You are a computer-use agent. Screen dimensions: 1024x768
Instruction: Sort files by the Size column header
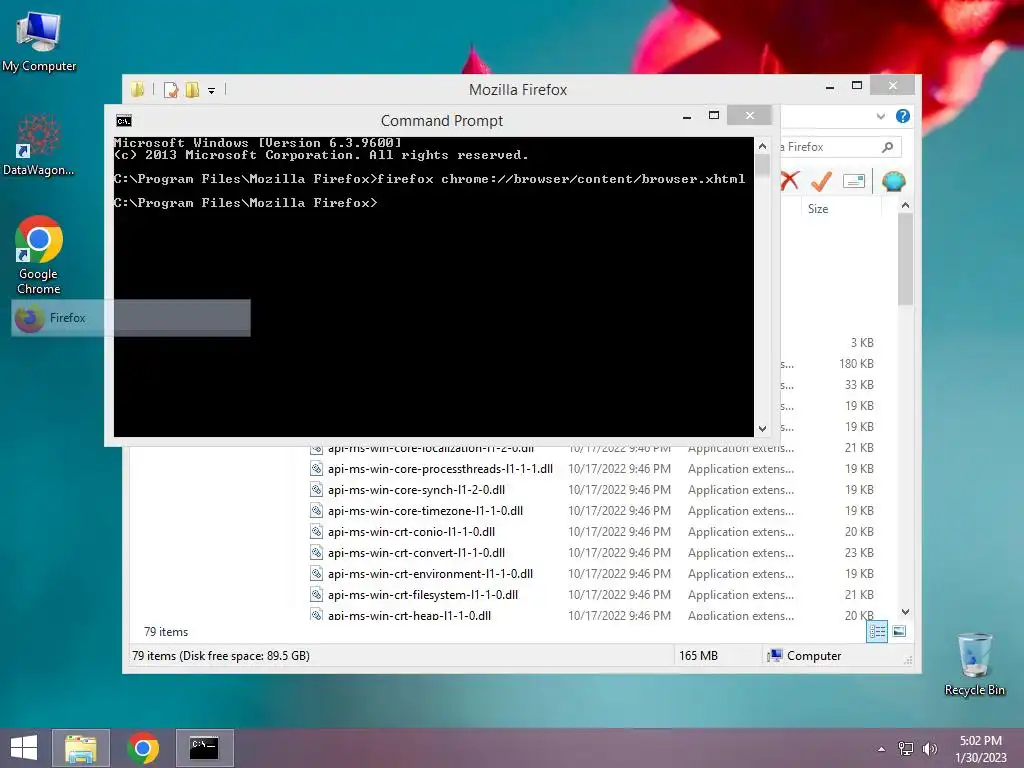coord(841,209)
